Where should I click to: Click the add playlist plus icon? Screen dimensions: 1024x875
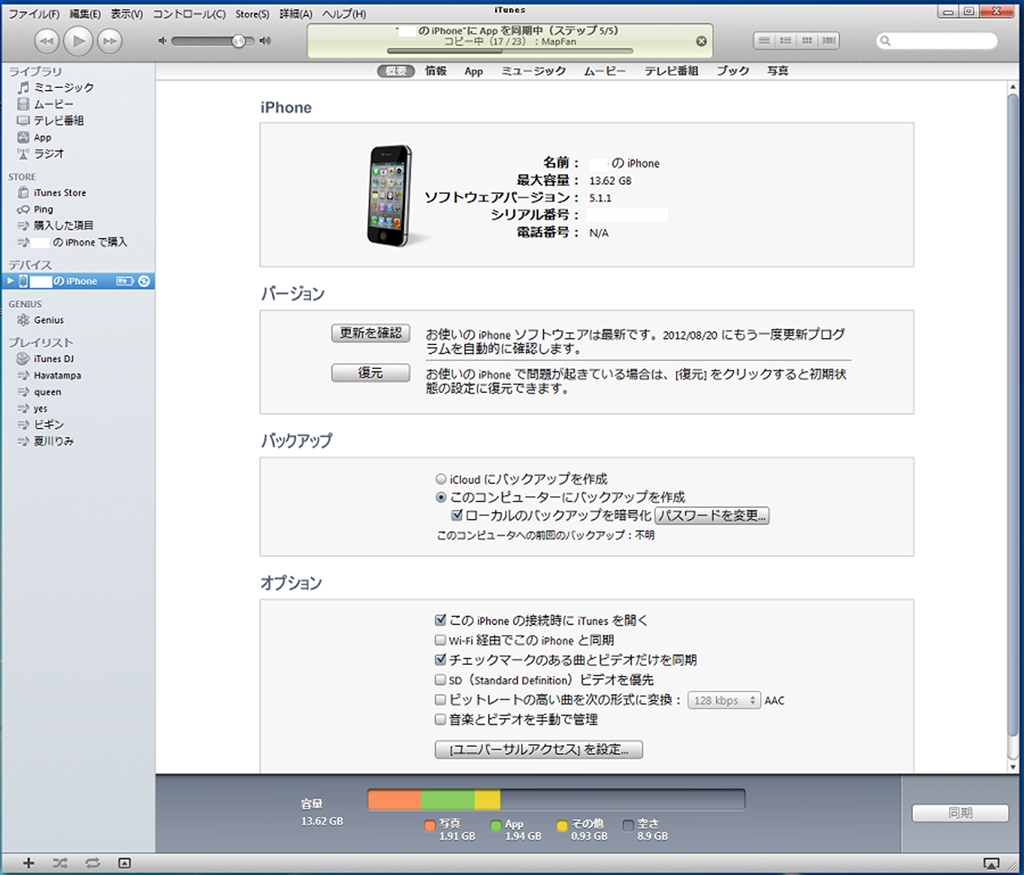(x=28, y=863)
